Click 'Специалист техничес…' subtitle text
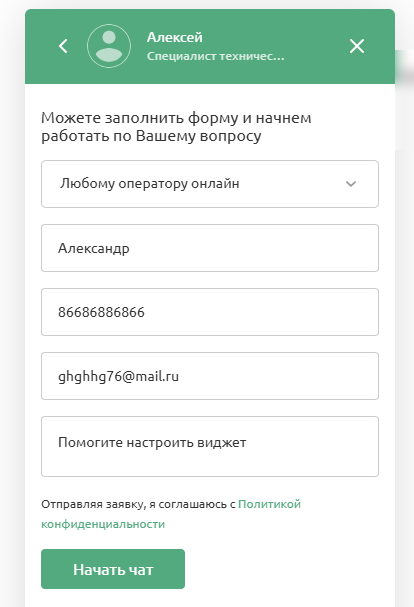This screenshot has width=414, height=607. pos(216,56)
